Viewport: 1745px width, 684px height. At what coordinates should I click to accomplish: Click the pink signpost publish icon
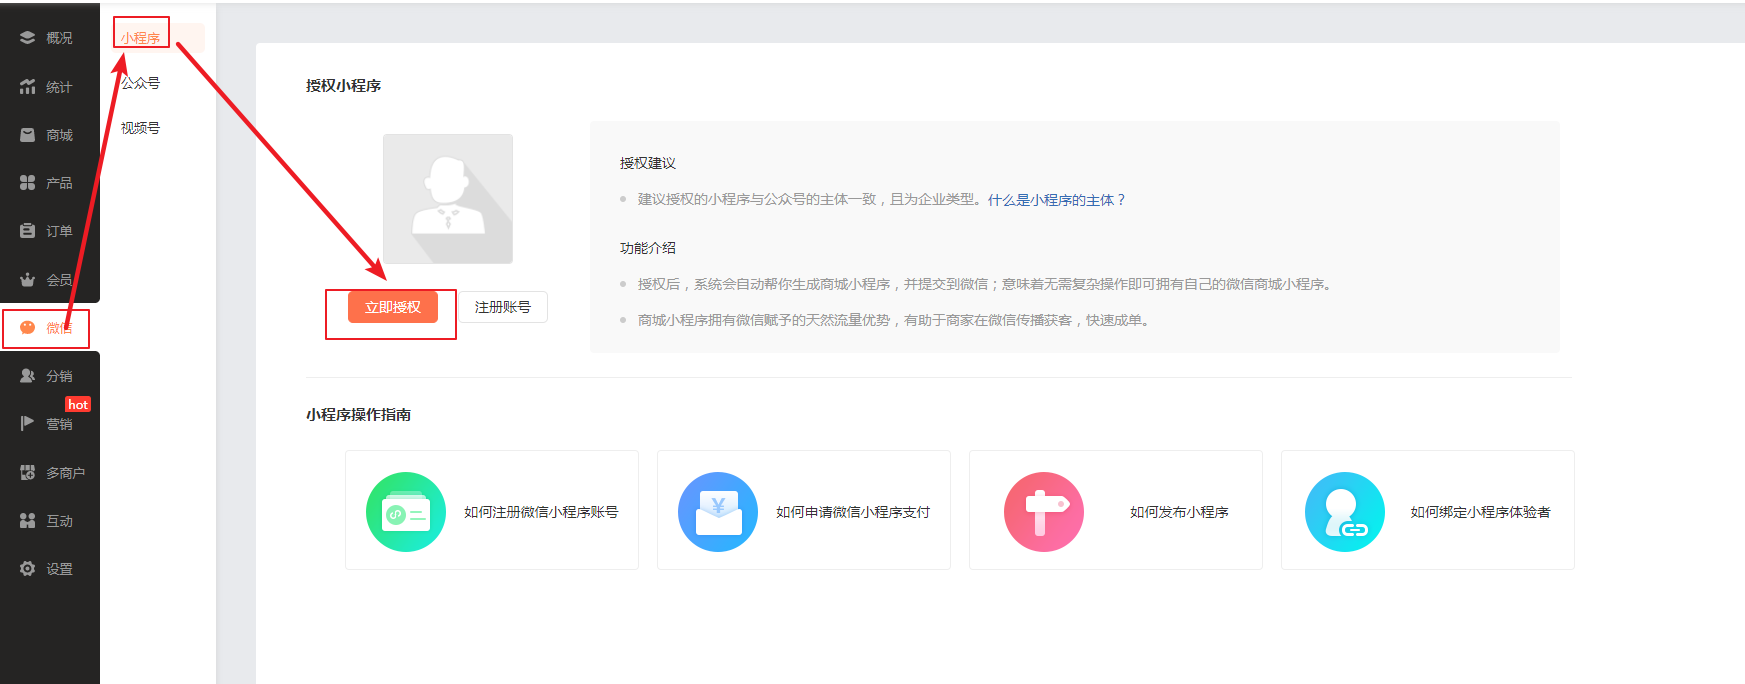tap(1044, 512)
